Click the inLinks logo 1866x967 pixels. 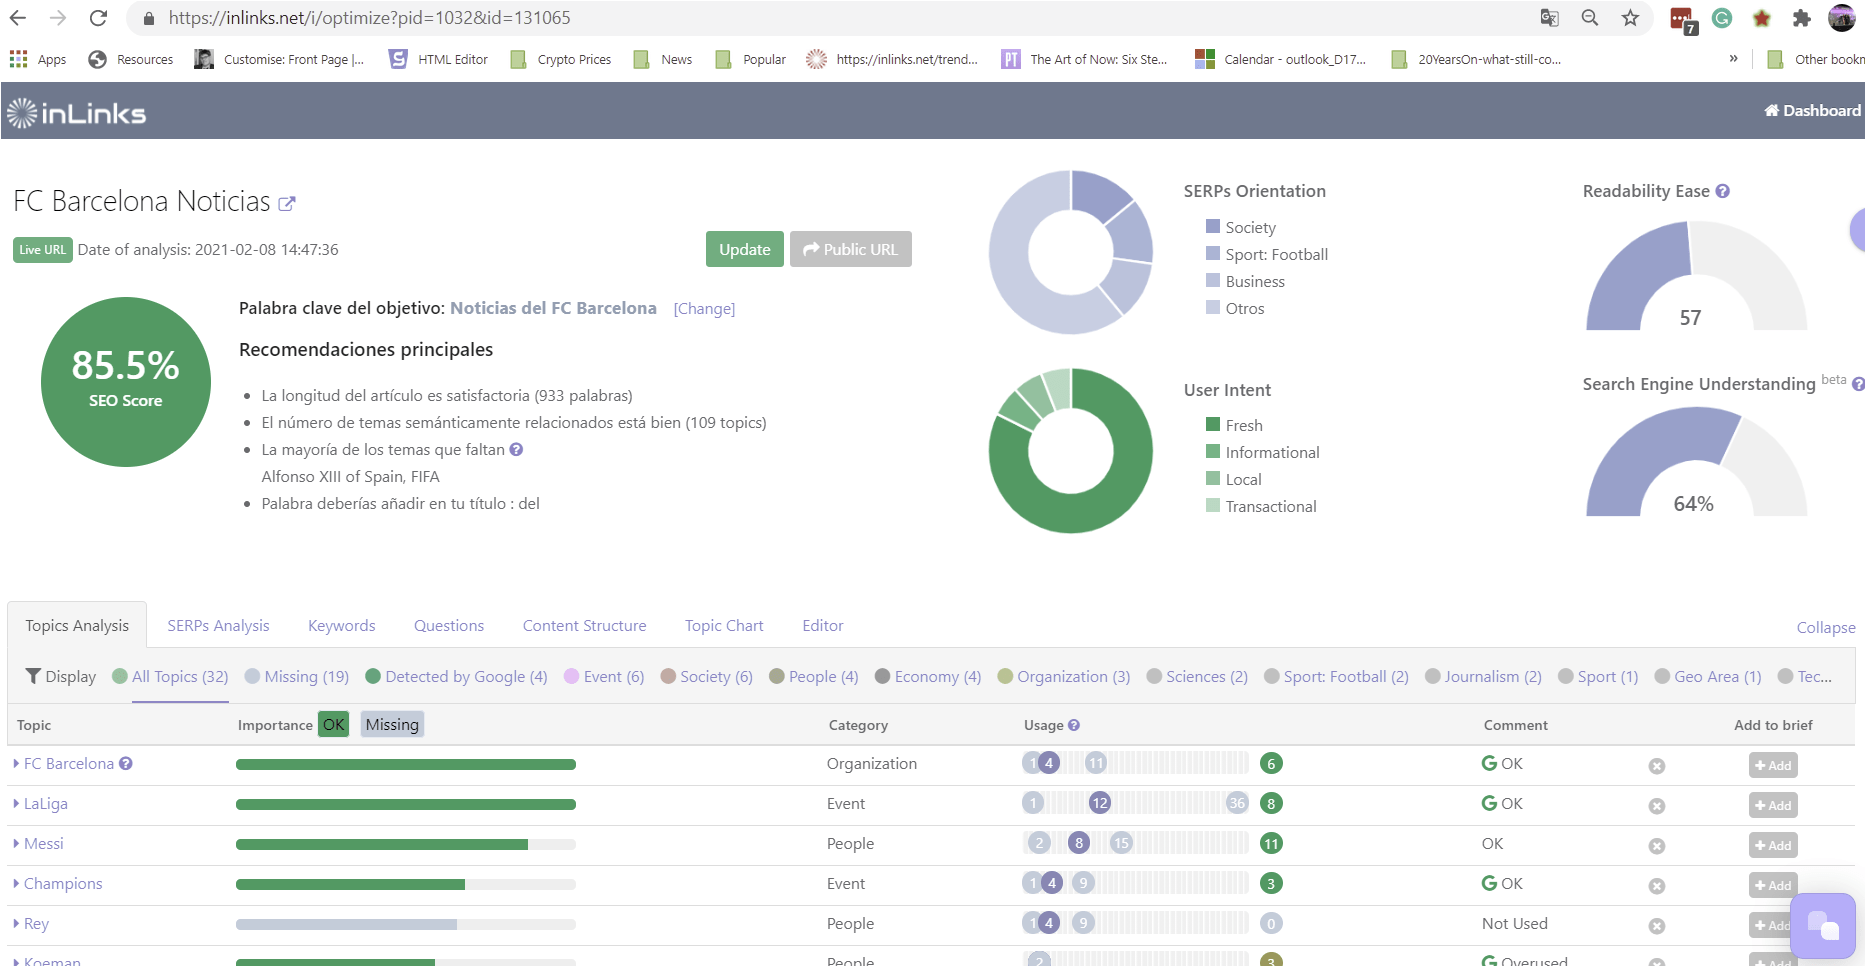pyautogui.click(x=76, y=113)
